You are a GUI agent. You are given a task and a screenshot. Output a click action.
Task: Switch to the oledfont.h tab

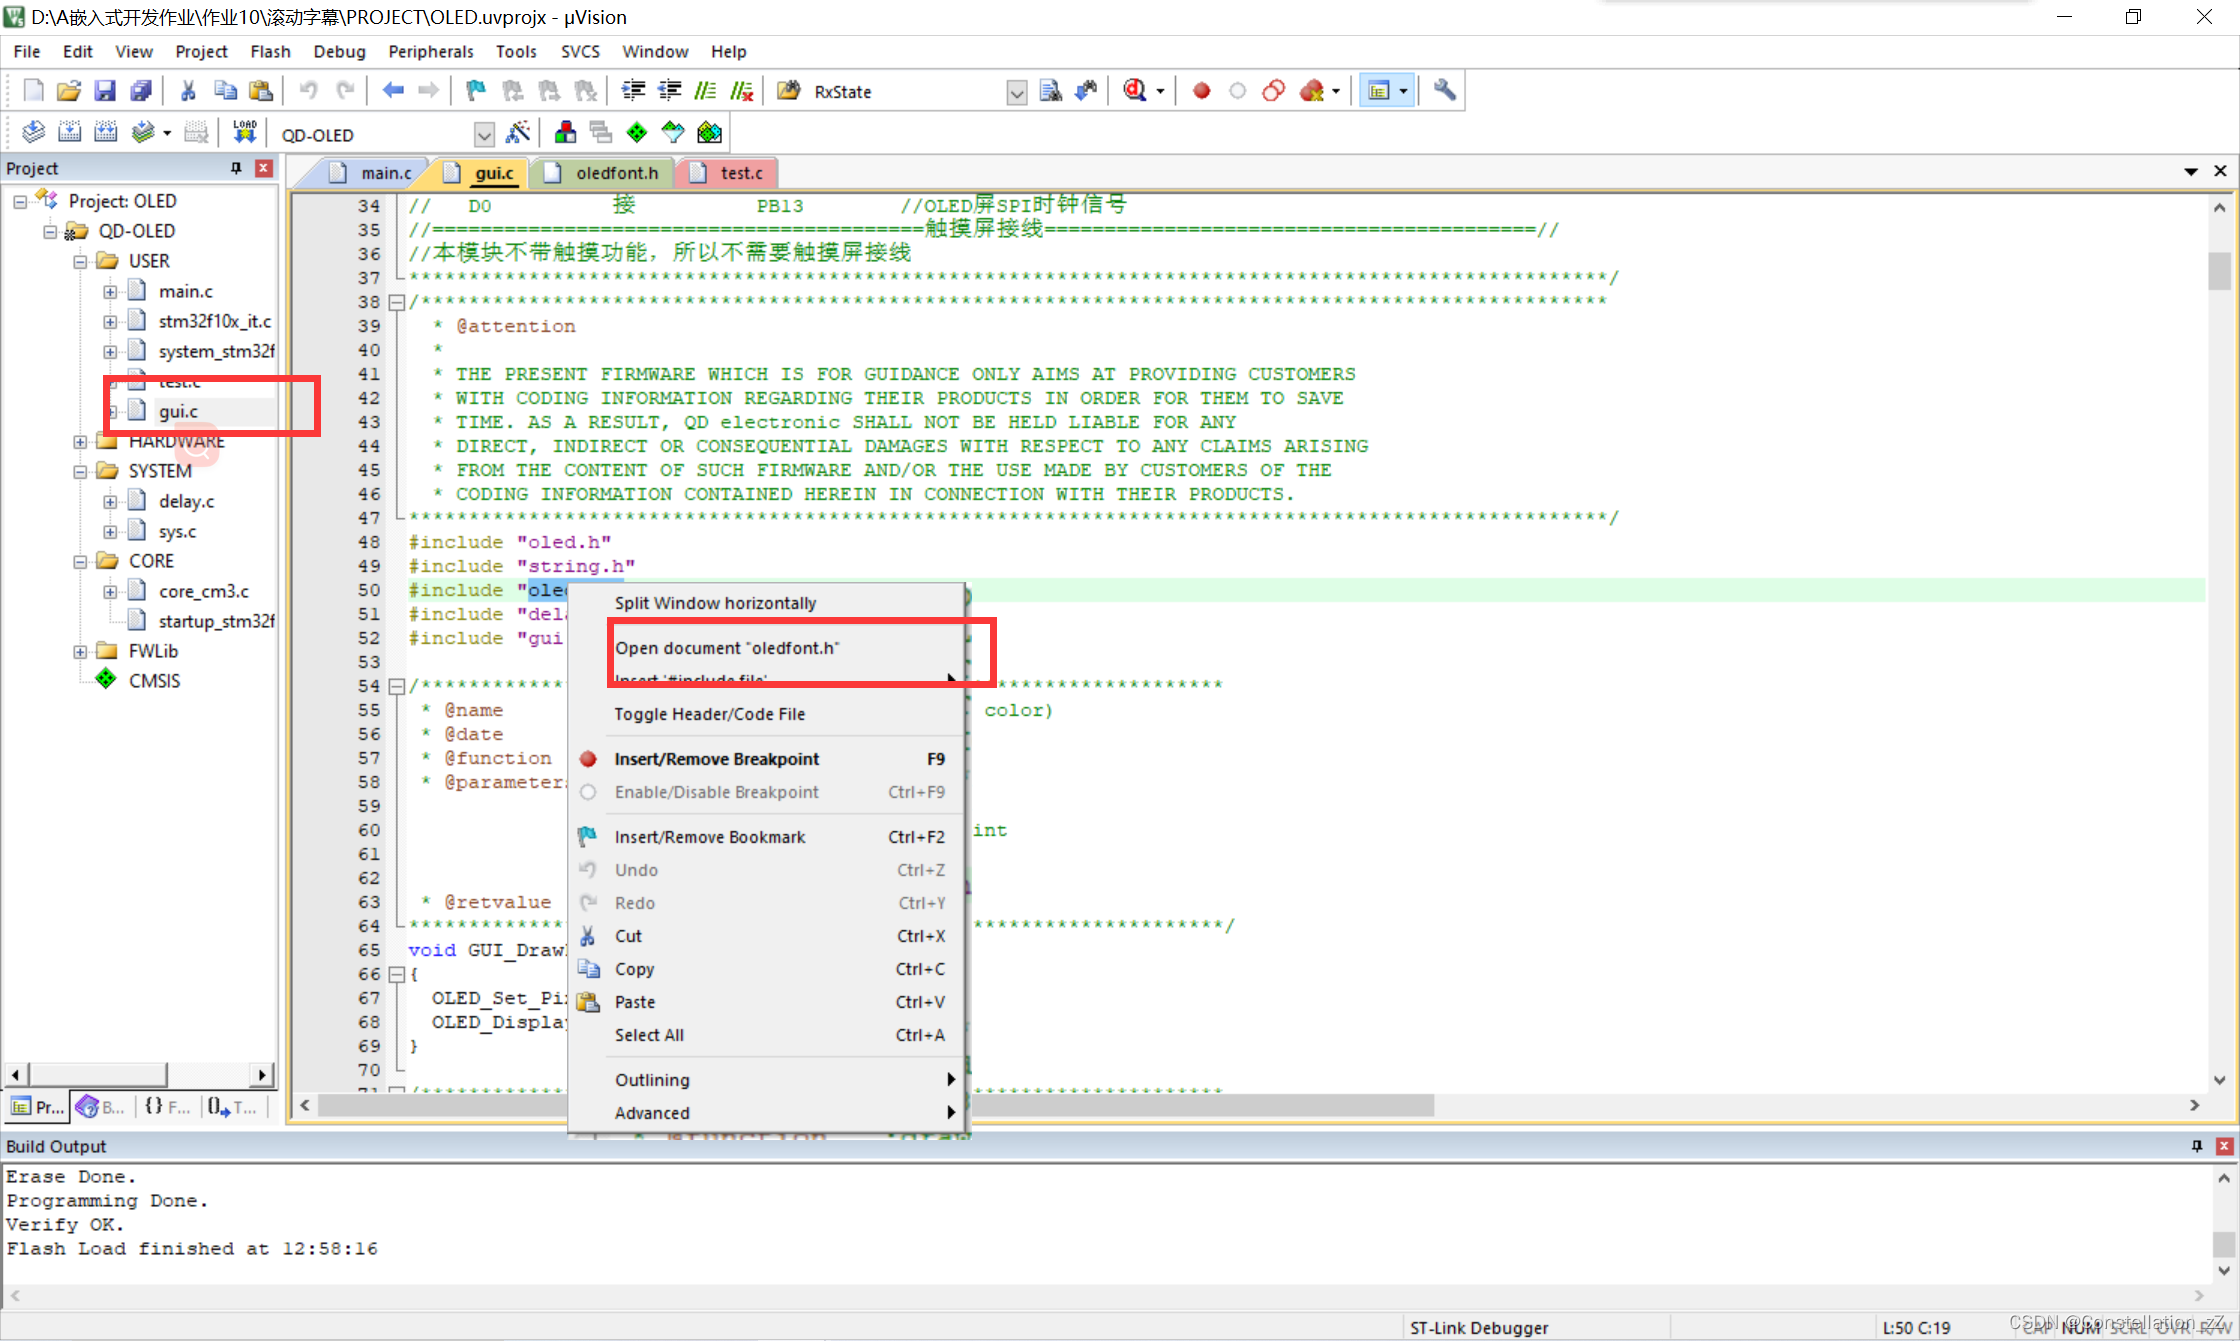tap(604, 173)
